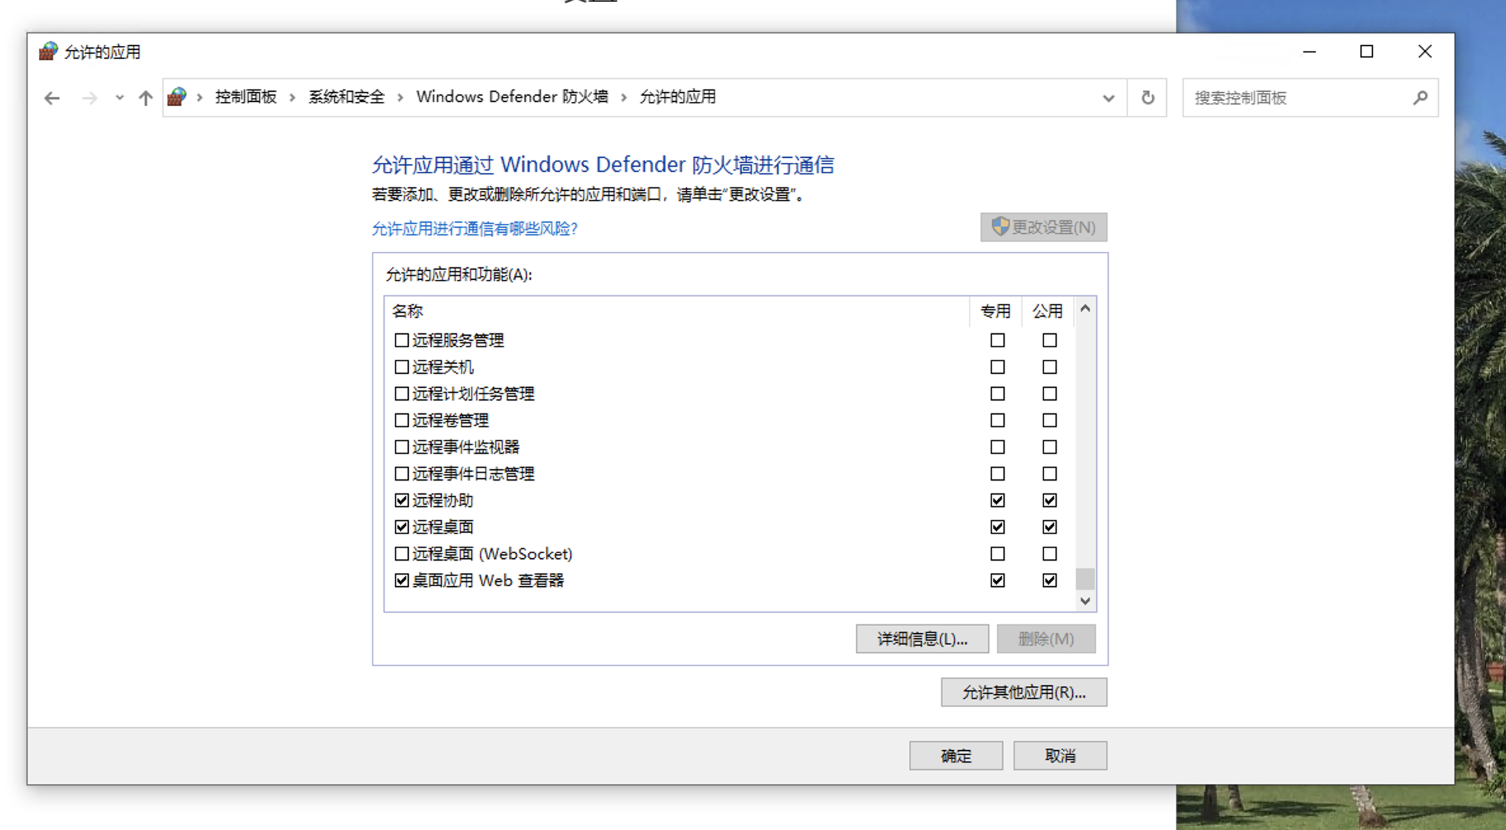This screenshot has height=830, width=1506.
Task: Toggle 远程事件日志管理 name checkbox
Action: coord(402,474)
